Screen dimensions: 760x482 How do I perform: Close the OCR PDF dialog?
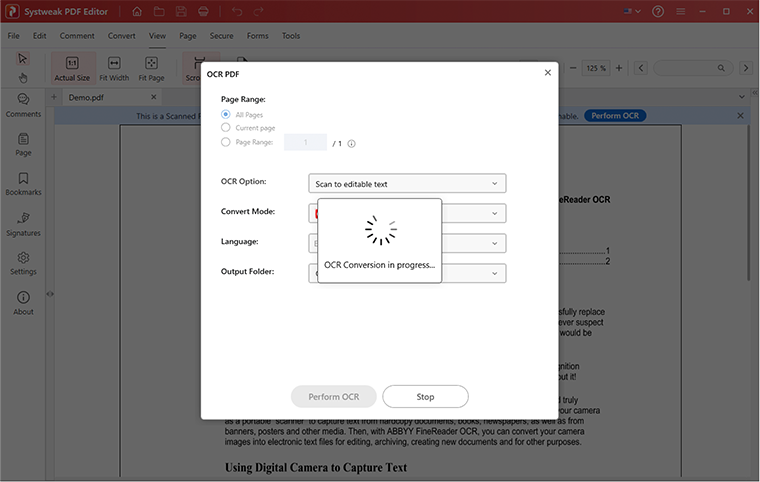[548, 73]
